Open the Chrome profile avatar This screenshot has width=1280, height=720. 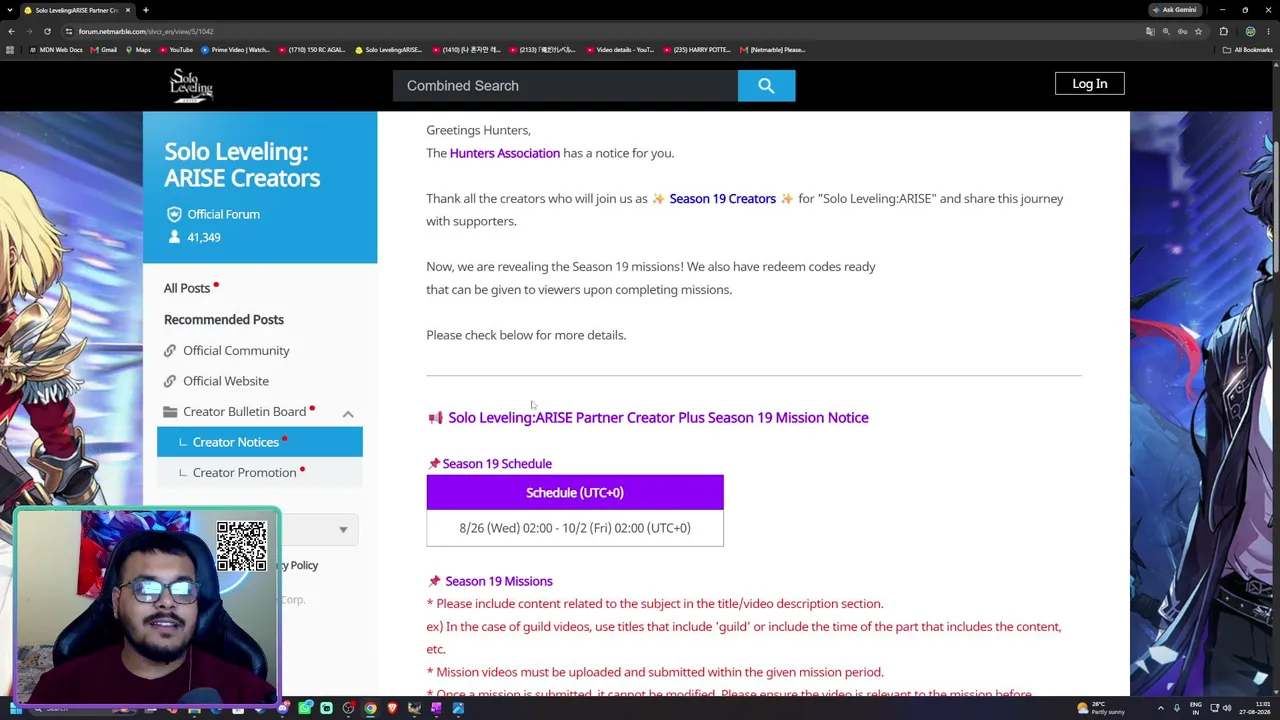pyautogui.click(x=1250, y=31)
